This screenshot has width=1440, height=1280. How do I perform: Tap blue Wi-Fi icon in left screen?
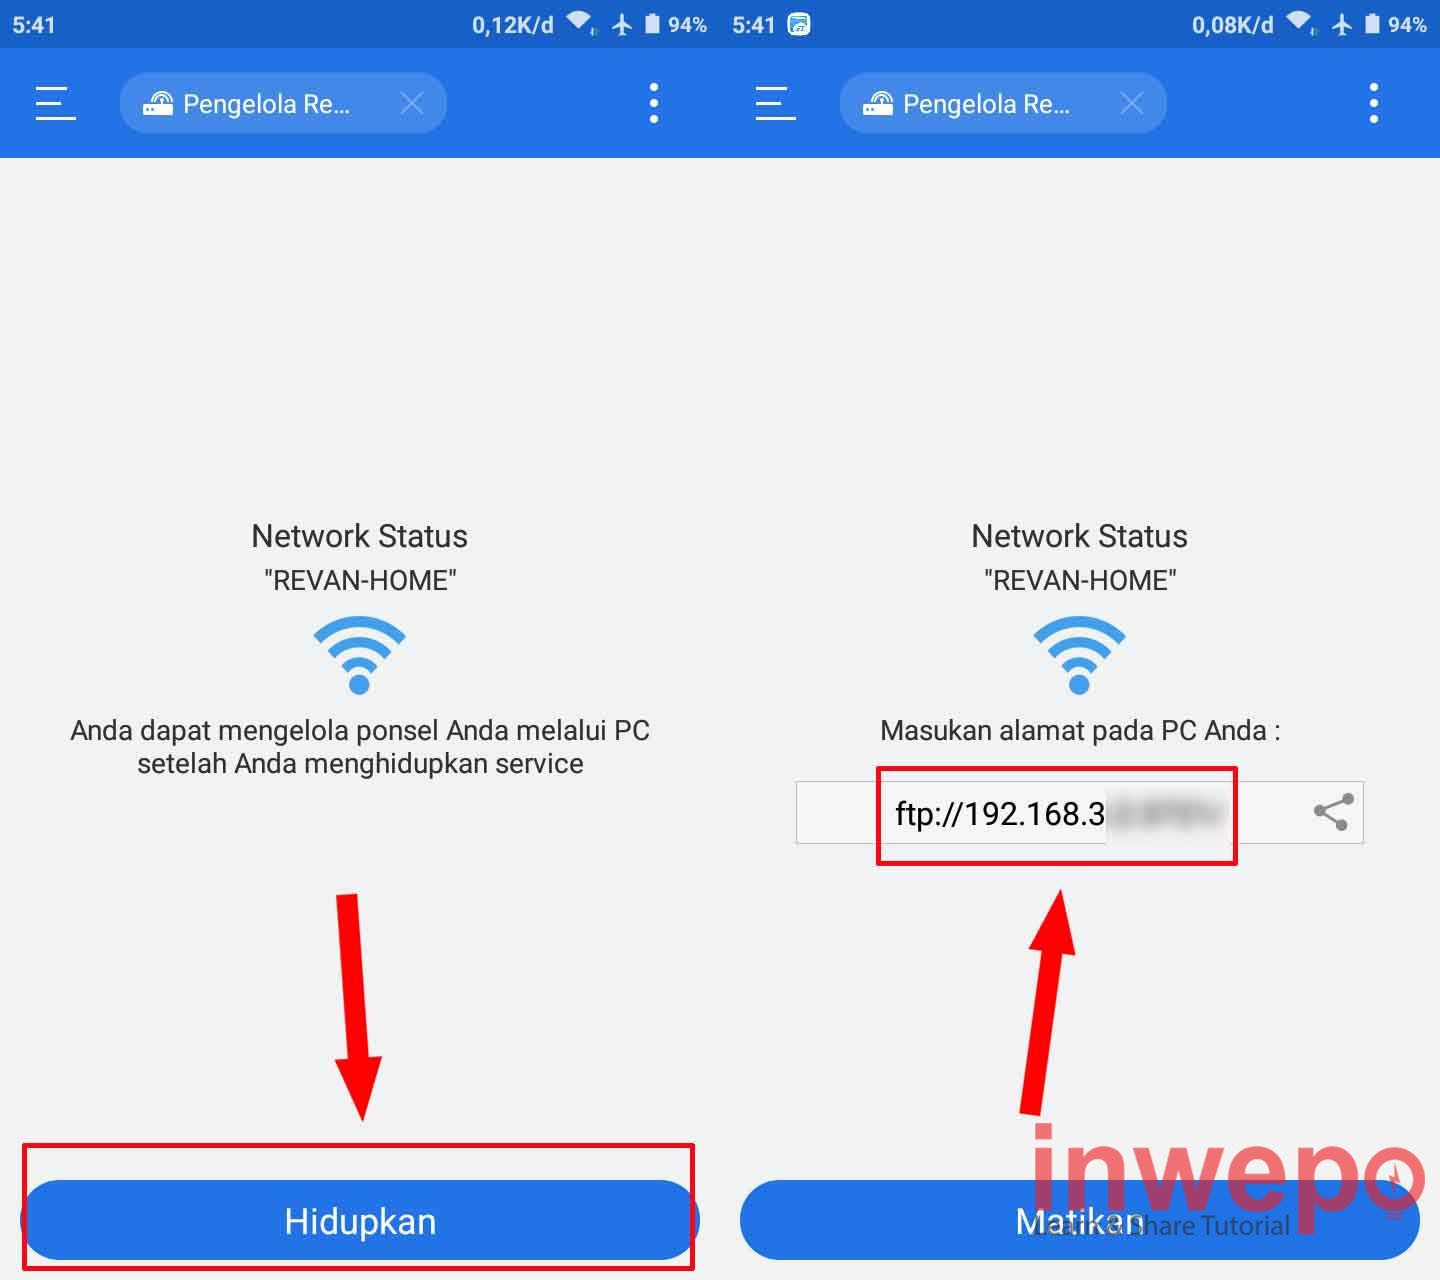coord(360,655)
